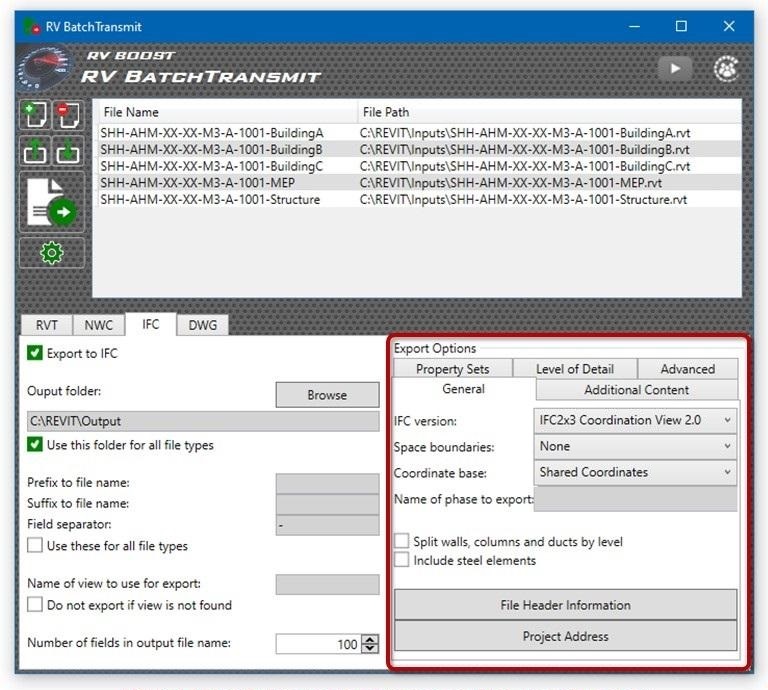Select the BuildingC file row
Screen dimensions: 768x690
[x=419, y=166]
